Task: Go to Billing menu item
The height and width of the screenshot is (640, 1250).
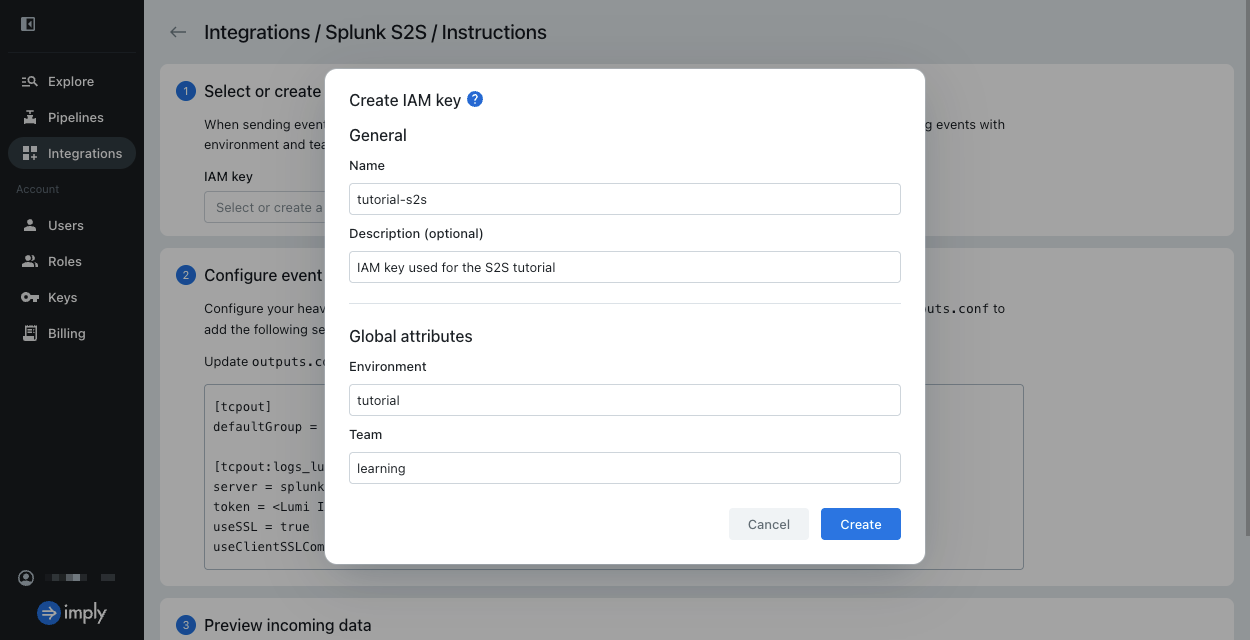Action: pyautogui.click(x=72, y=333)
